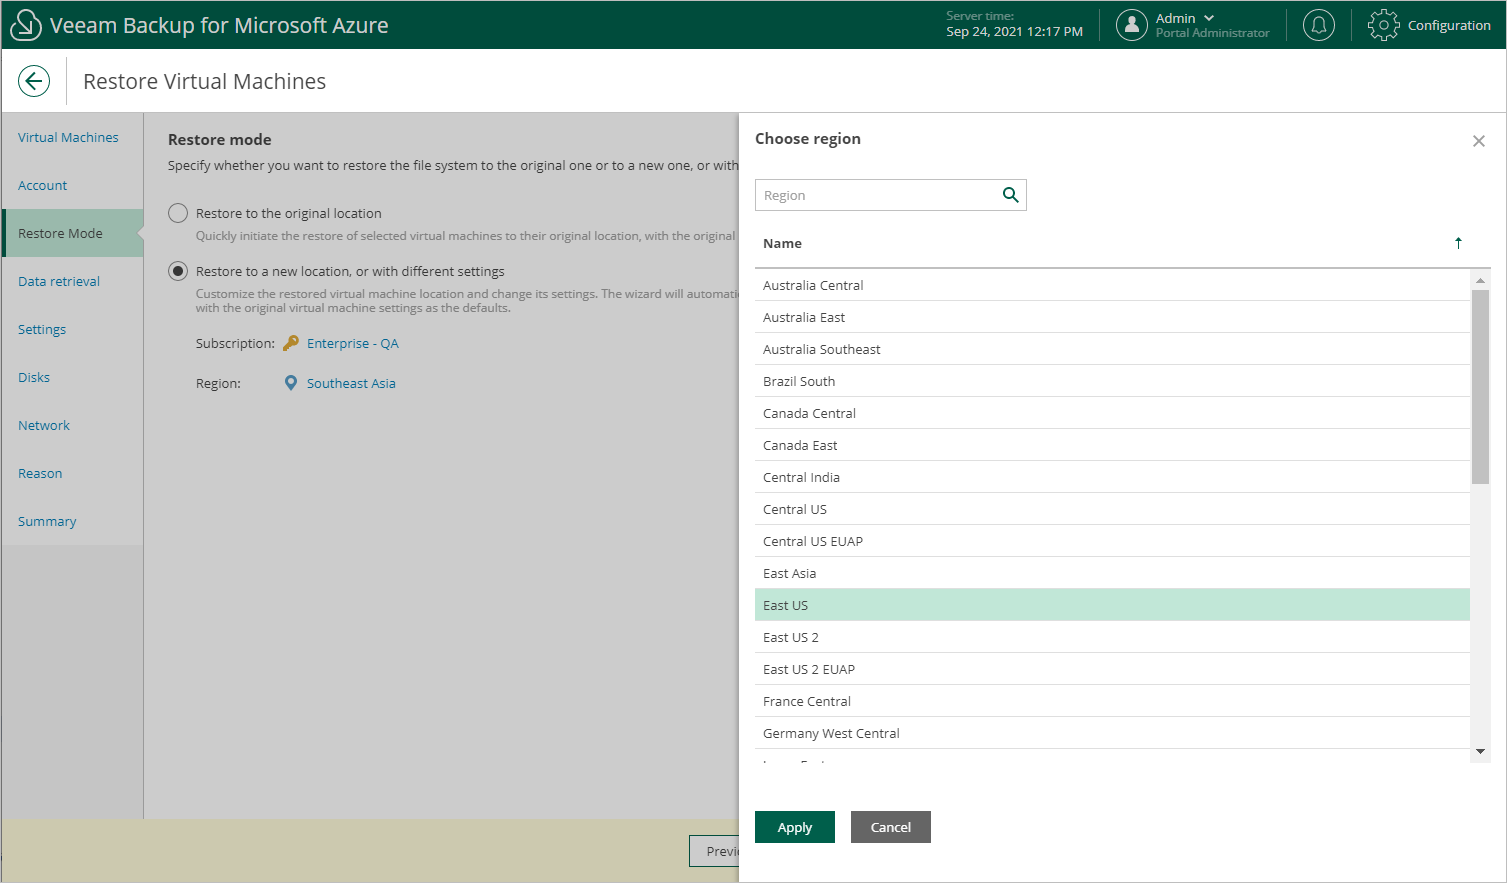Image resolution: width=1507 pixels, height=883 pixels.
Task: Click the search magnifier icon
Action: point(1011,195)
